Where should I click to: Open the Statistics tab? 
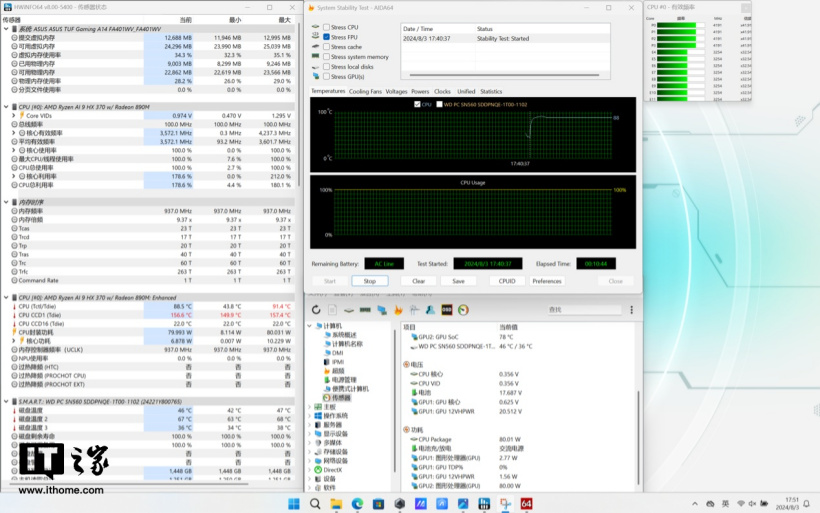click(491, 91)
